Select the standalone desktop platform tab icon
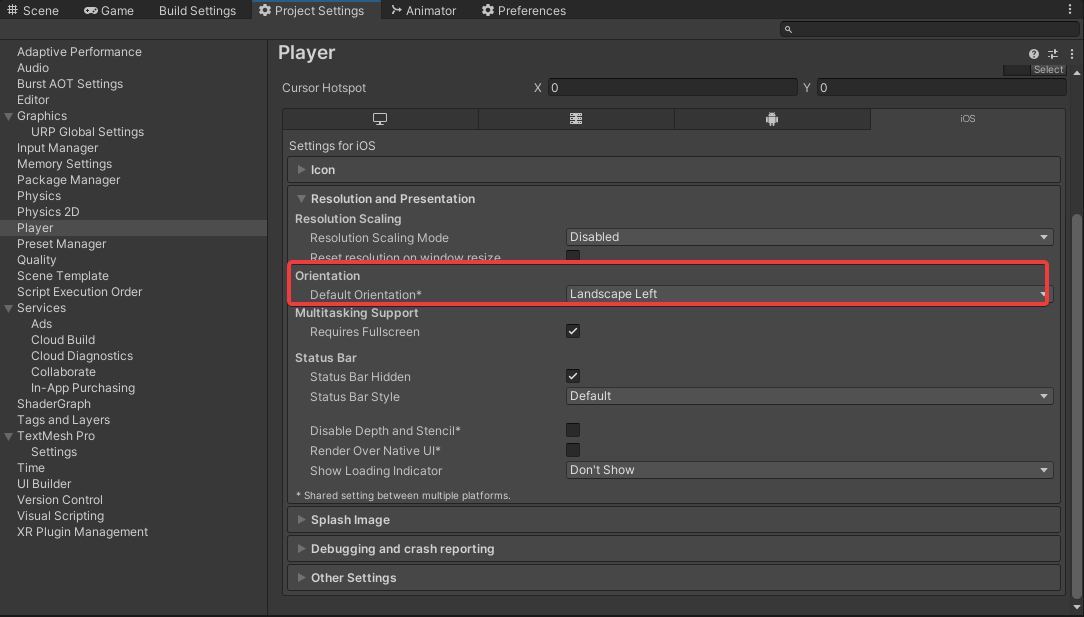Image resolution: width=1084 pixels, height=617 pixels. [380, 119]
